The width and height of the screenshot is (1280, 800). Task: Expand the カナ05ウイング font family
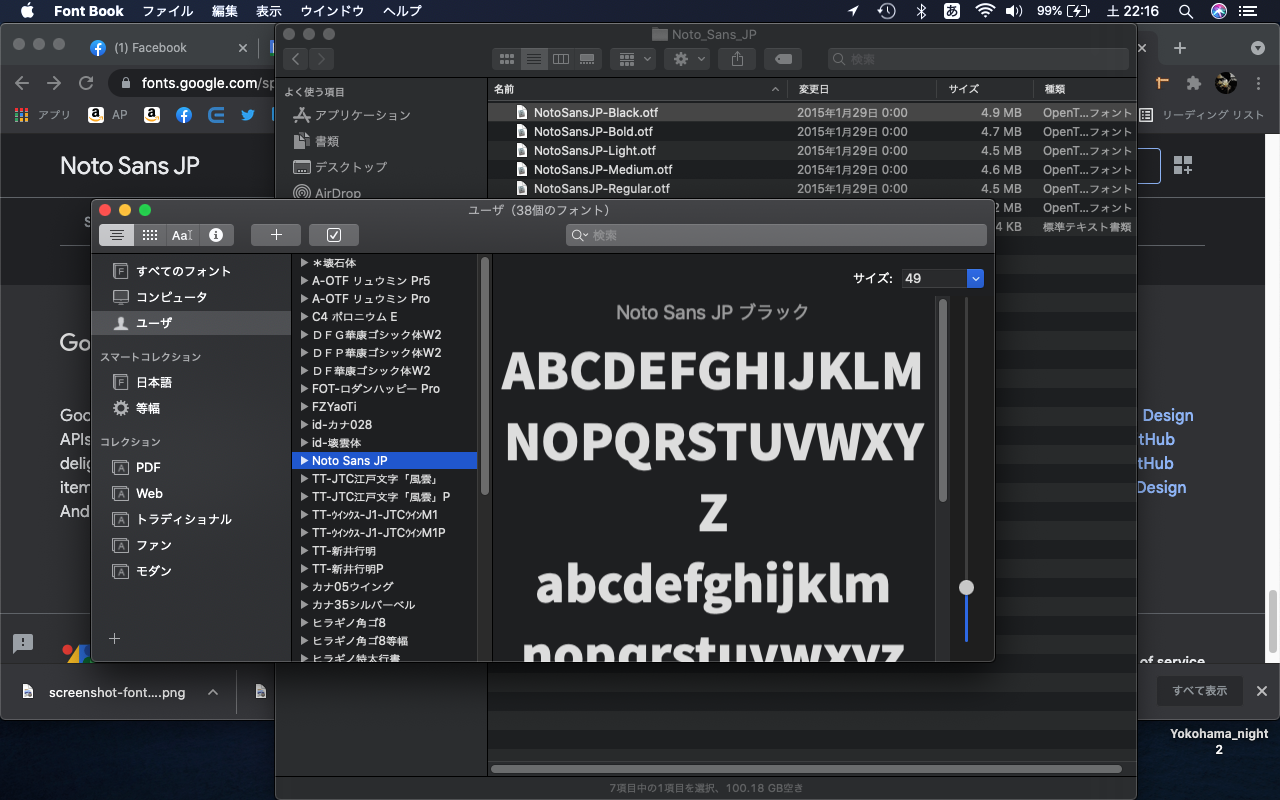[304, 587]
